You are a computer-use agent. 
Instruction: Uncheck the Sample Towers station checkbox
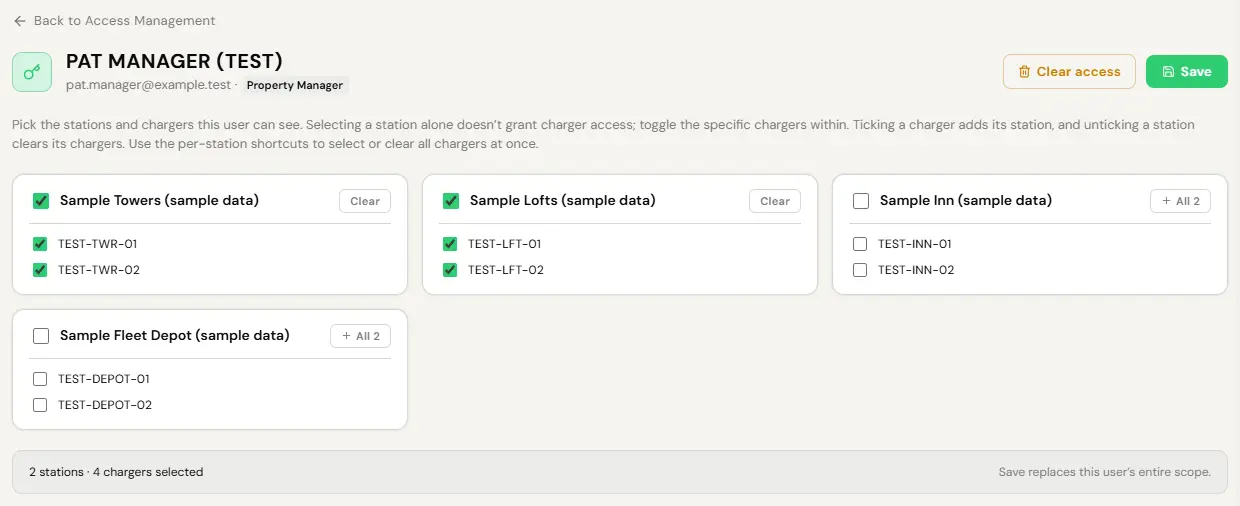point(41,201)
